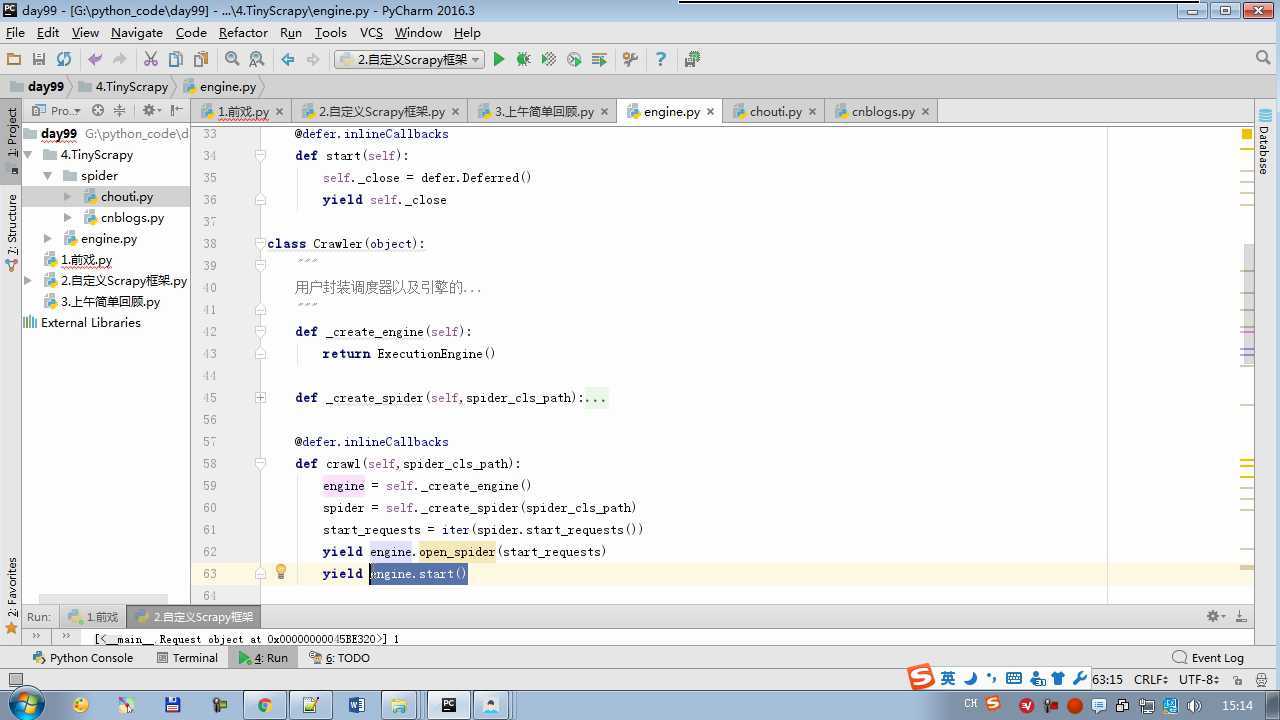Open the VCS menu
The image size is (1280, 720).
coord(371,32)
